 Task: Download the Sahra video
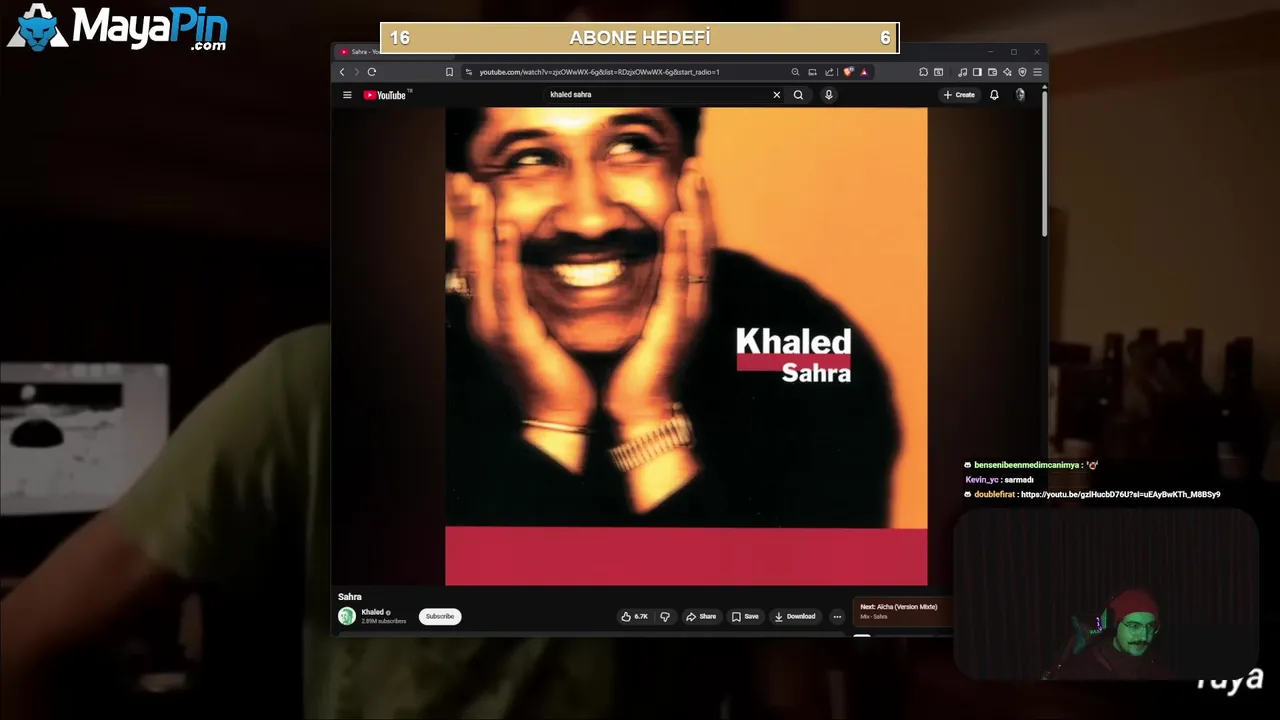point(795,616)
